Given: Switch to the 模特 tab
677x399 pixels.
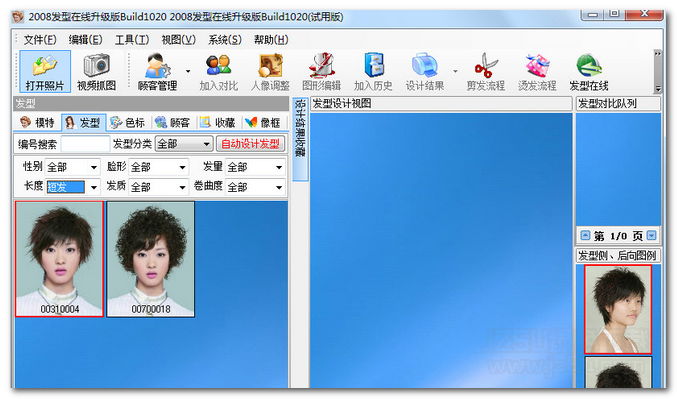Looking at the screenshot, I should (38, 123).
